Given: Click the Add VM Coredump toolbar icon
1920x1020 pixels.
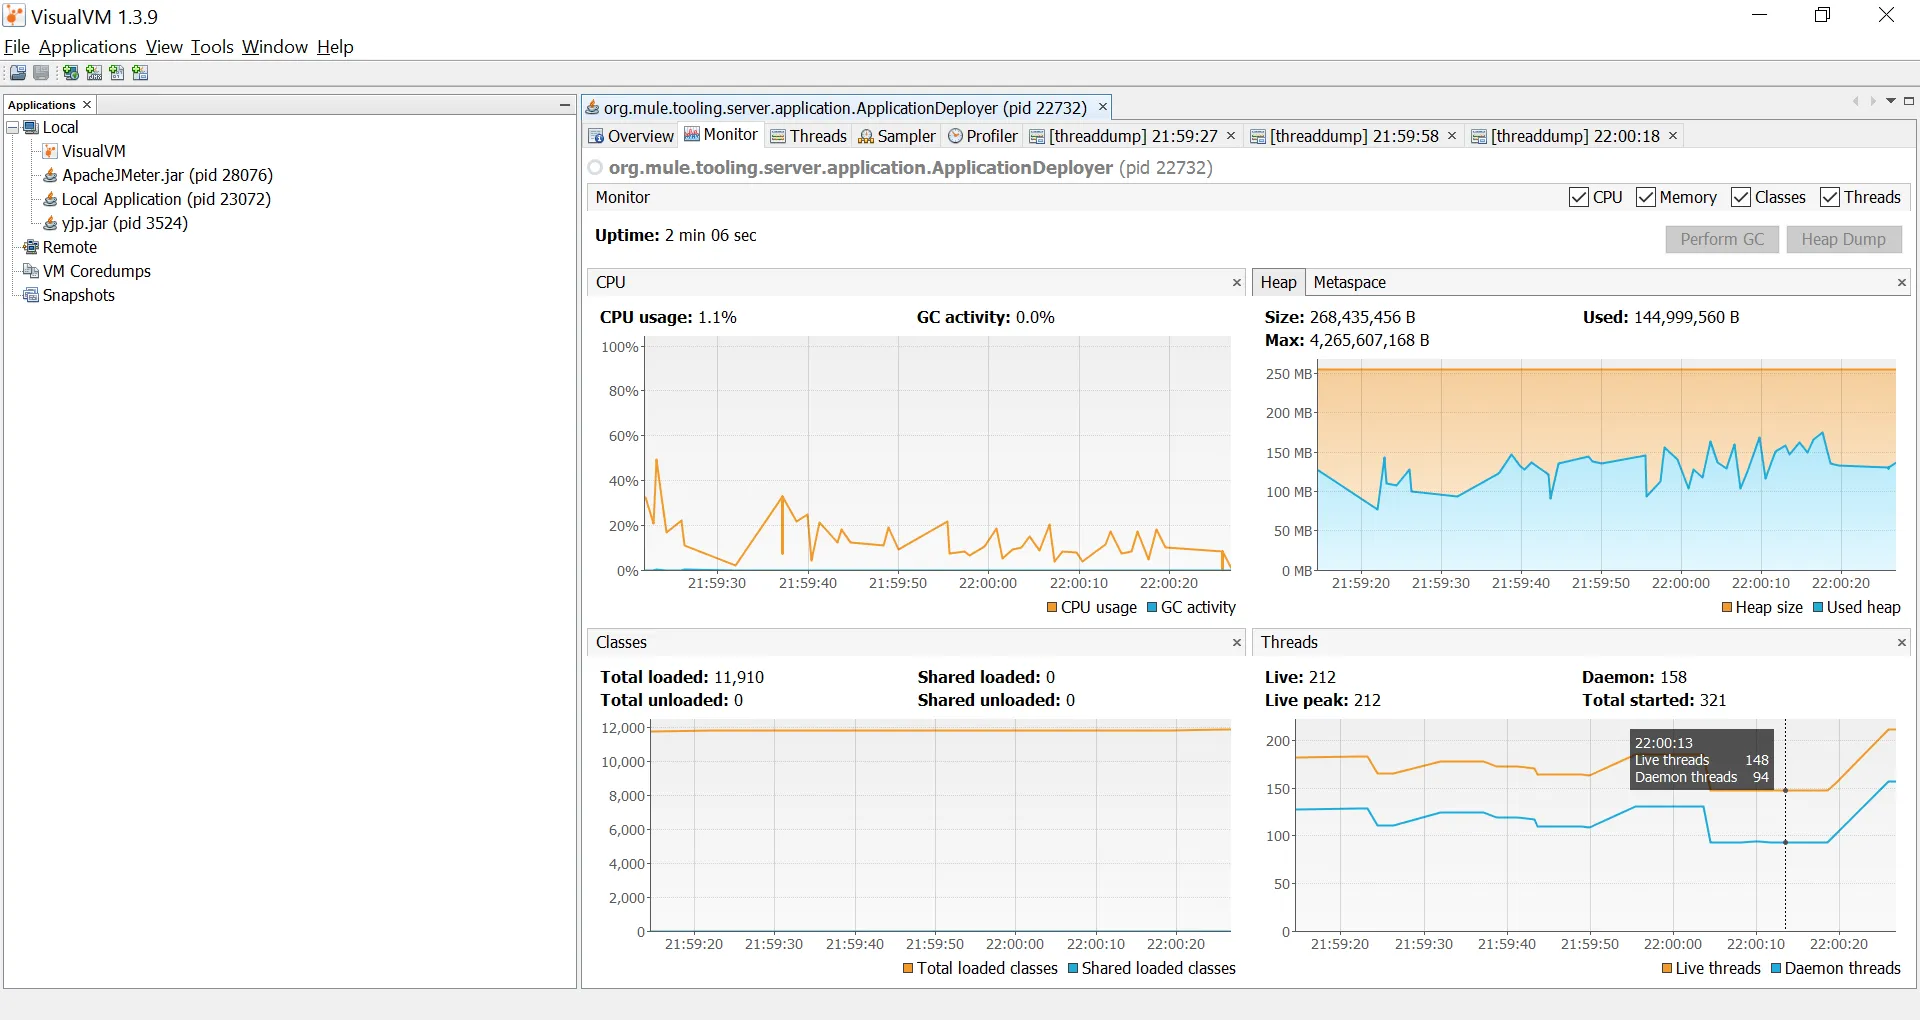Looking at the screenshot, I should tap(117, 73).
